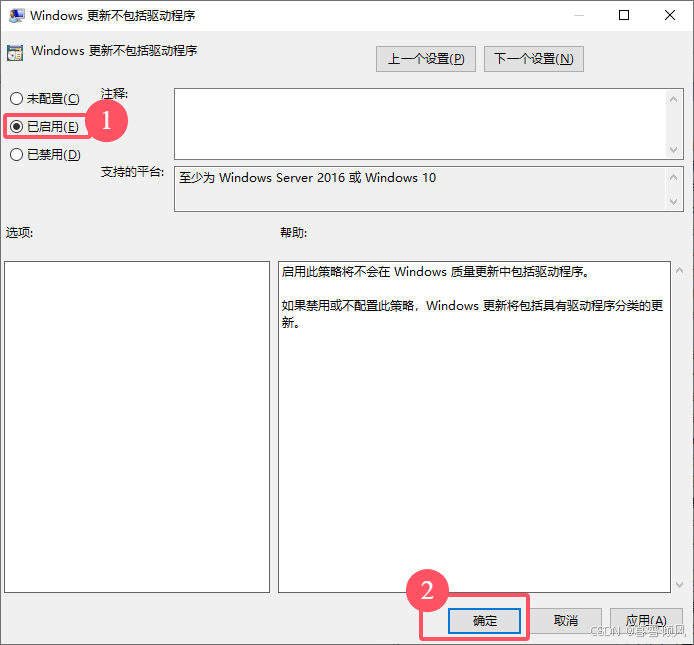Click up arrow in 支持的平台 scrollbar

coord(674,177)
